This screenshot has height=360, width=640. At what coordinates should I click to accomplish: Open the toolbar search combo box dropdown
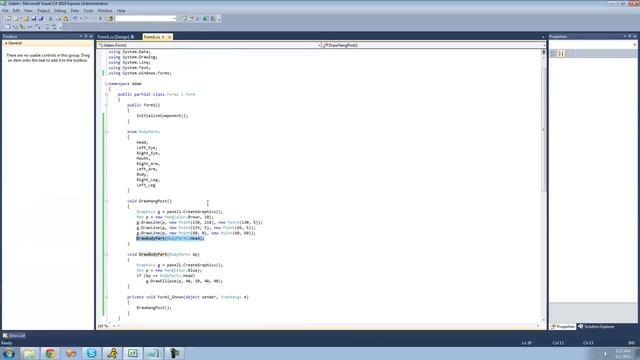pos(174,19)
